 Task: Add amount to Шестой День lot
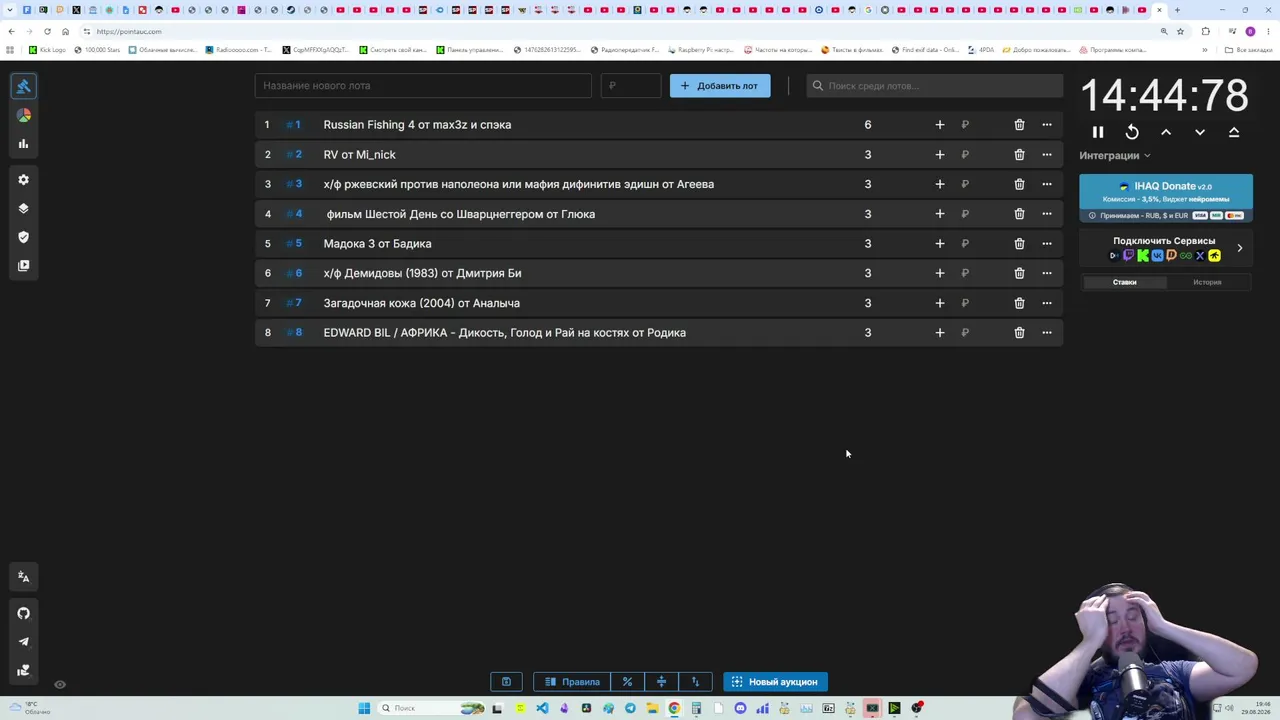pyautogui.click(x=939, y=214)
